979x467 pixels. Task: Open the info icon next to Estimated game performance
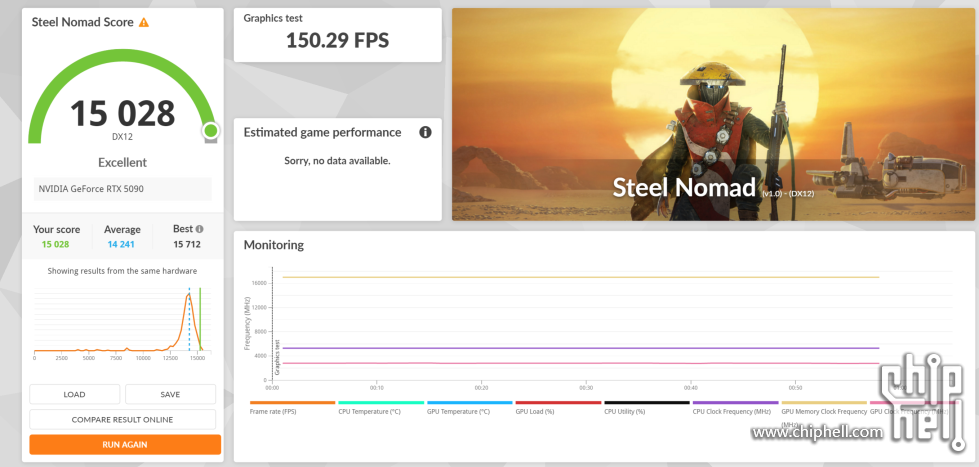tap(425, 132)
